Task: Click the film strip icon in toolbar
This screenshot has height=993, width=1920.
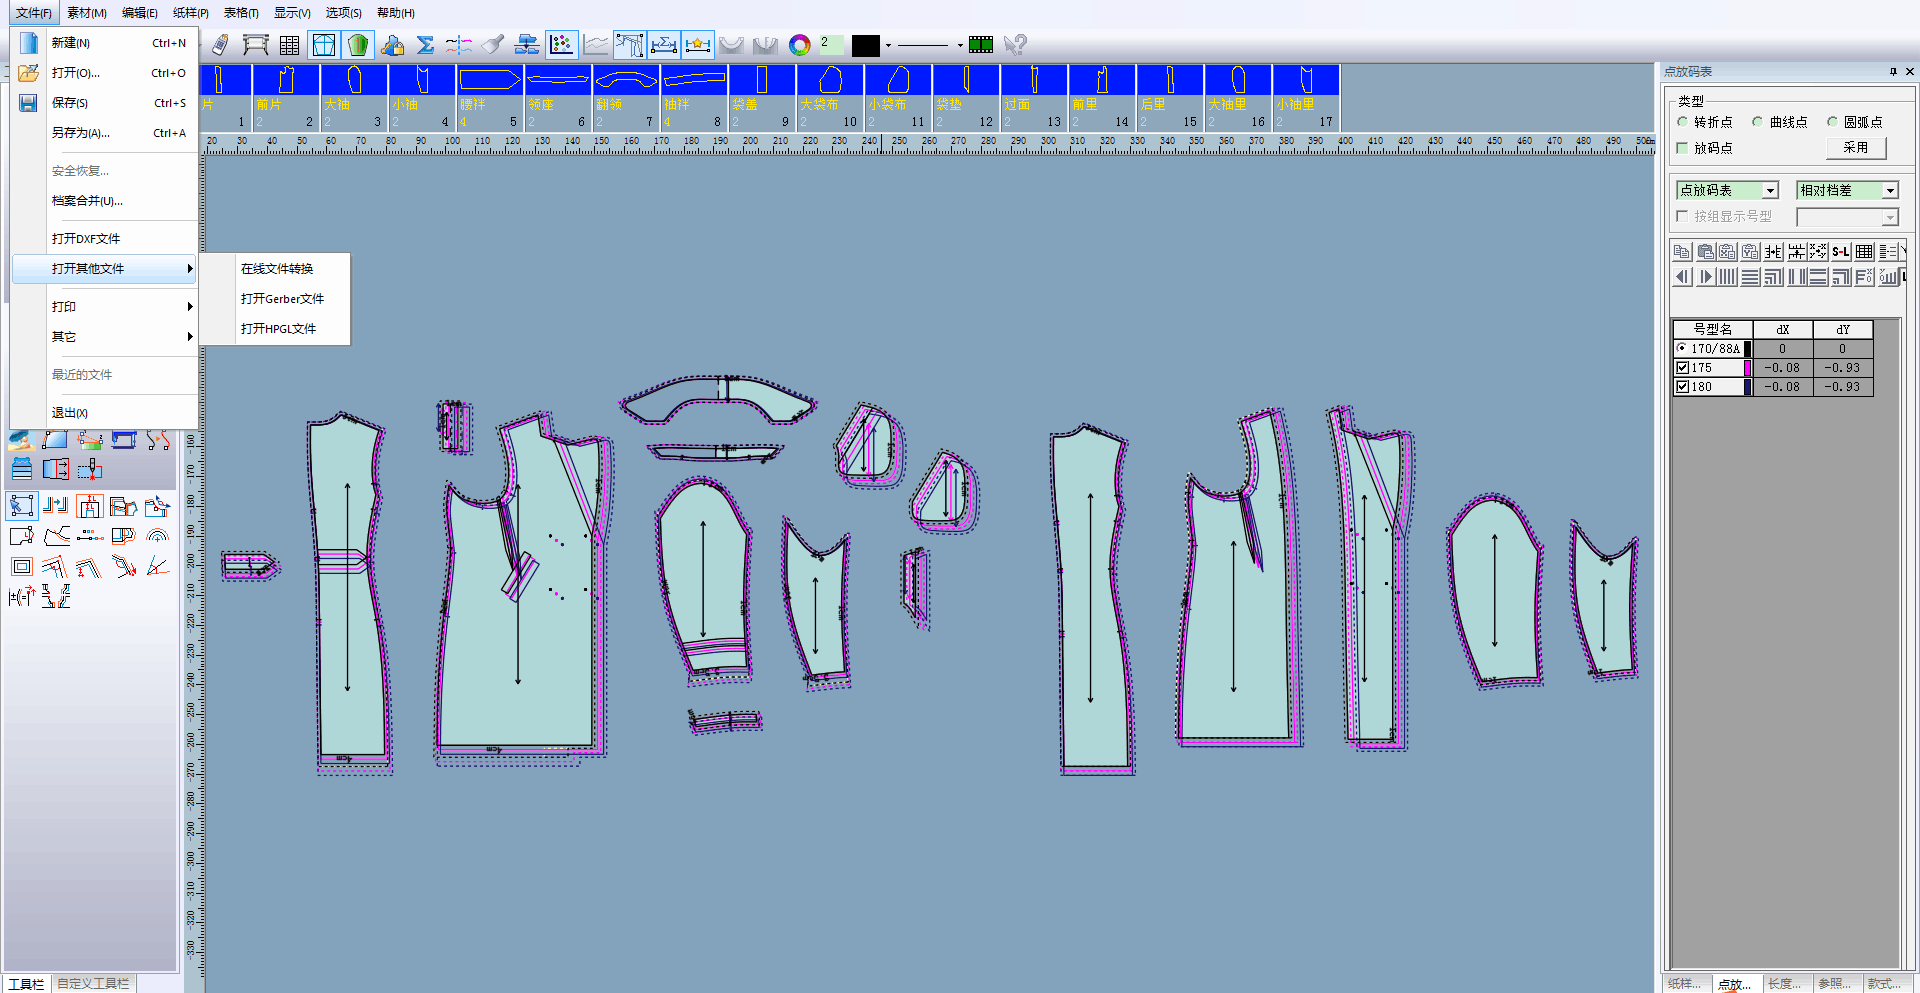Action: pos(981,45)
